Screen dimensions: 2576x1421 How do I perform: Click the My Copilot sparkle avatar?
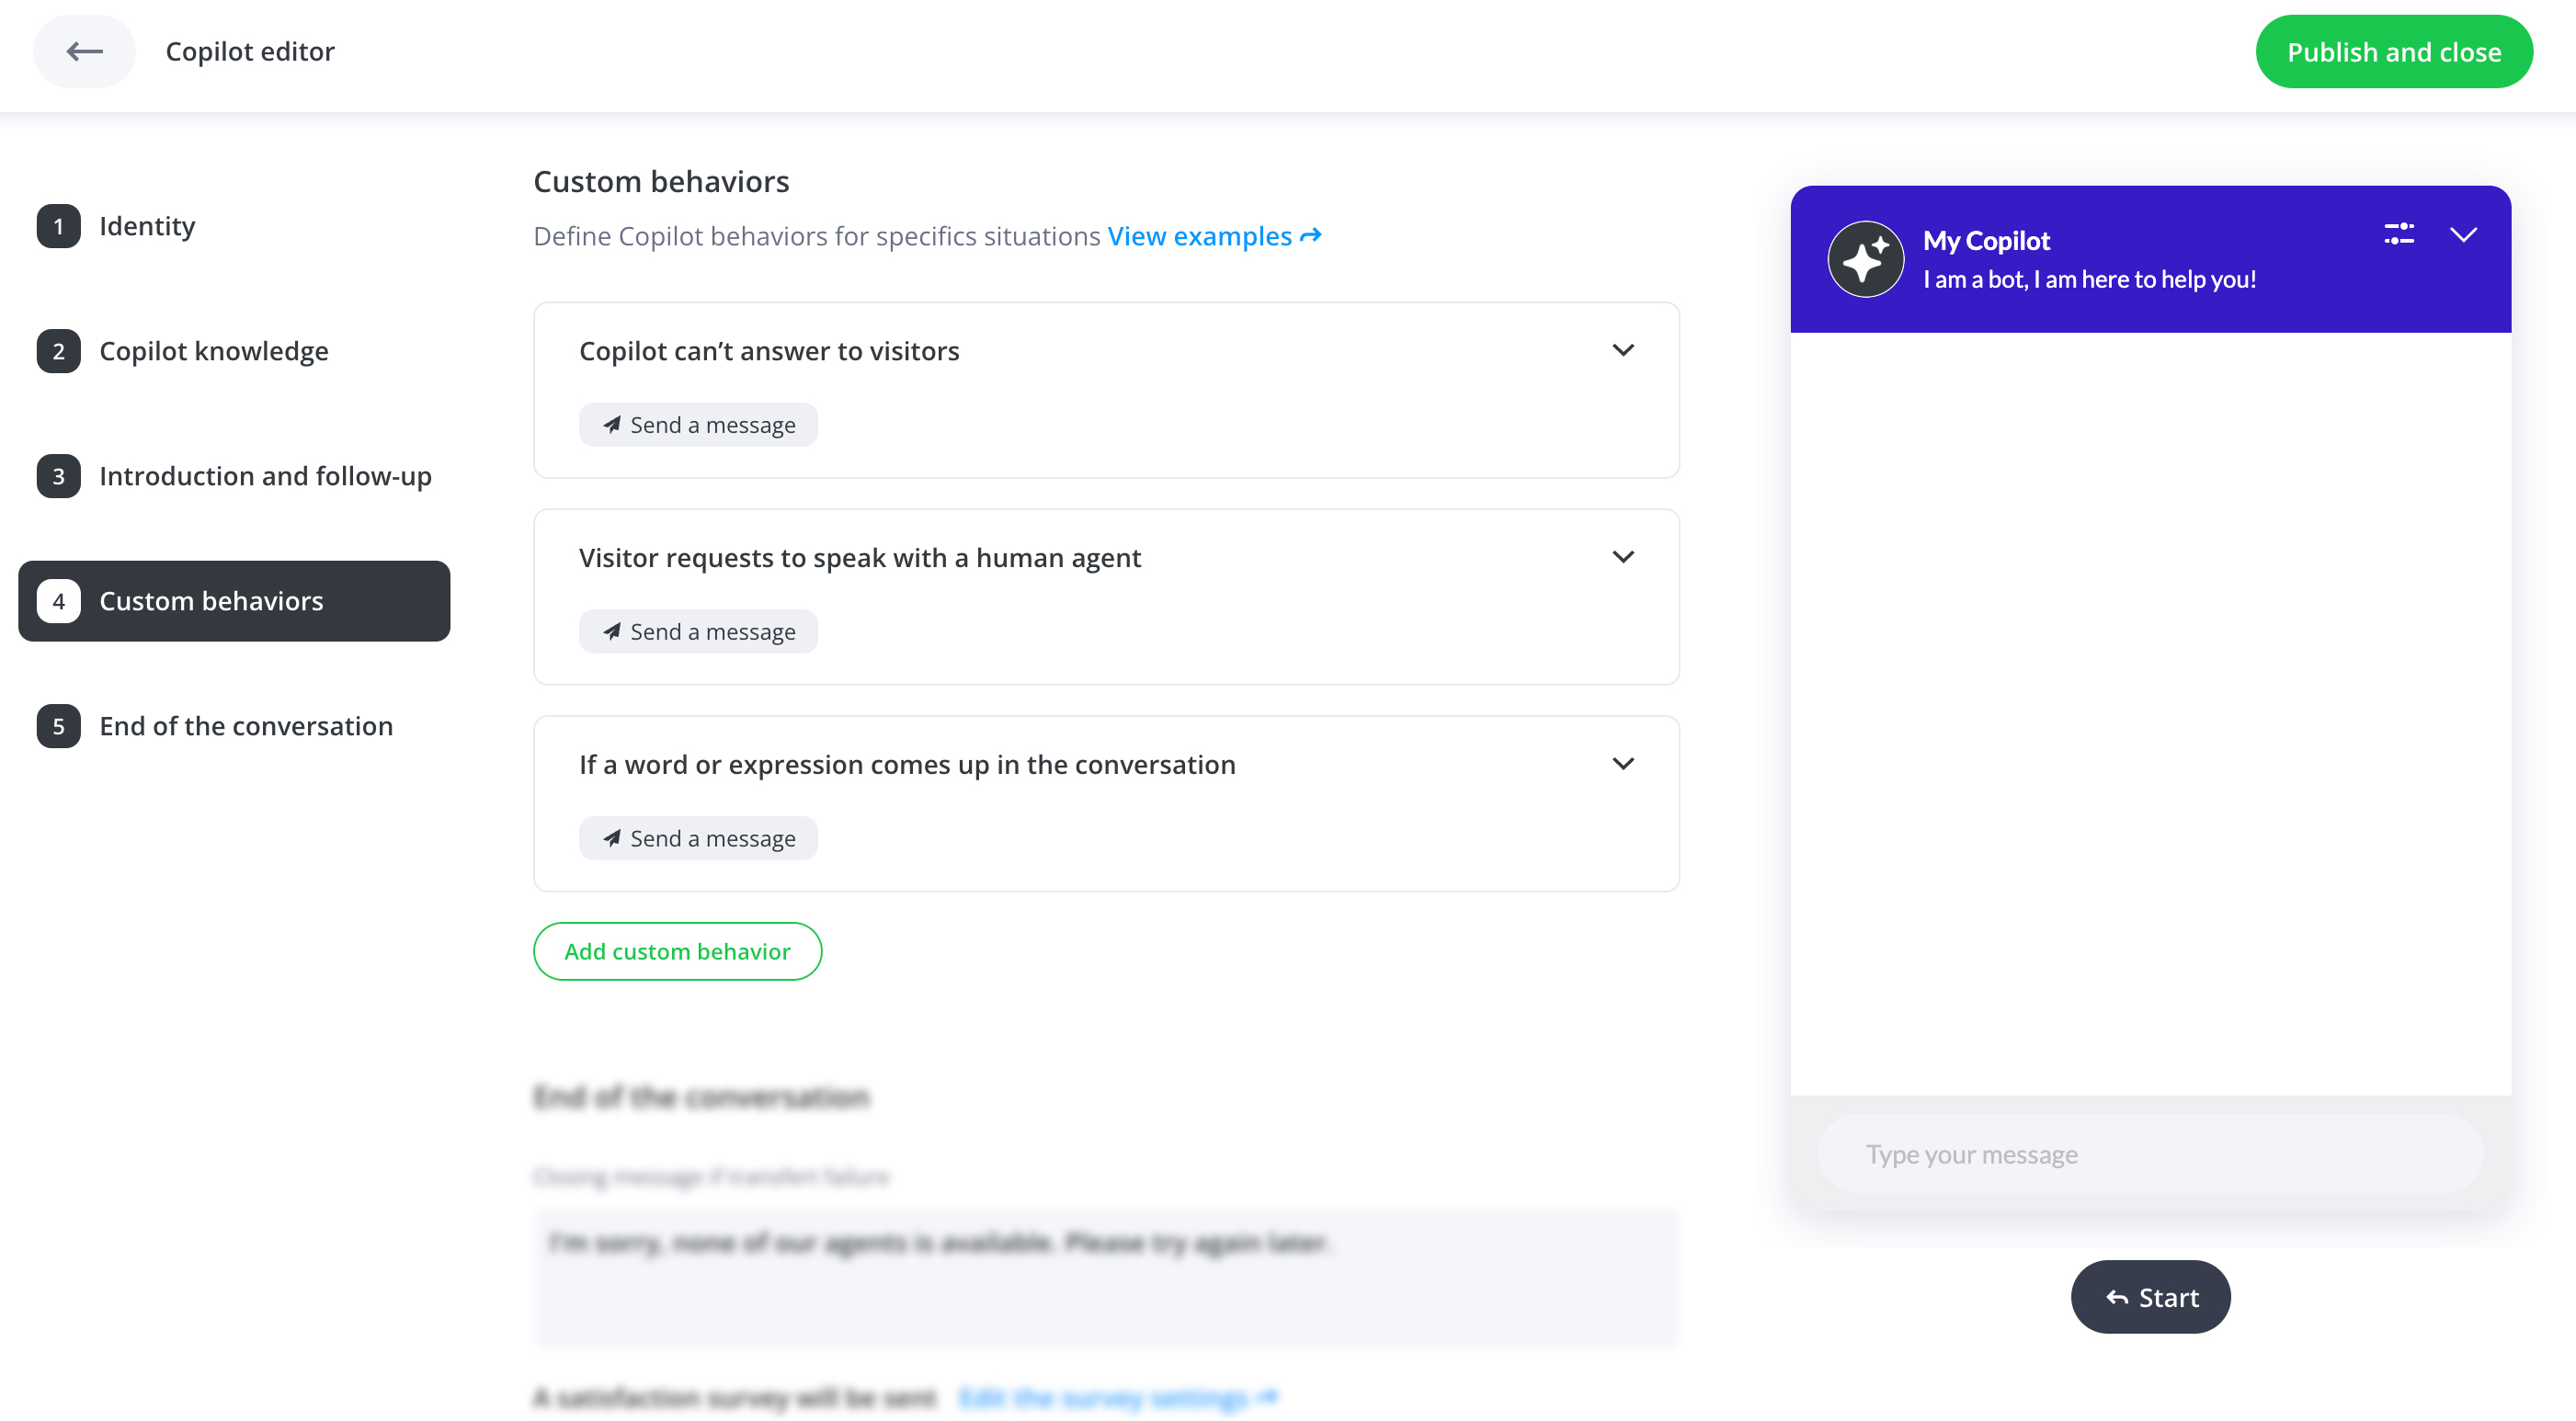[x=1865, y=259]
